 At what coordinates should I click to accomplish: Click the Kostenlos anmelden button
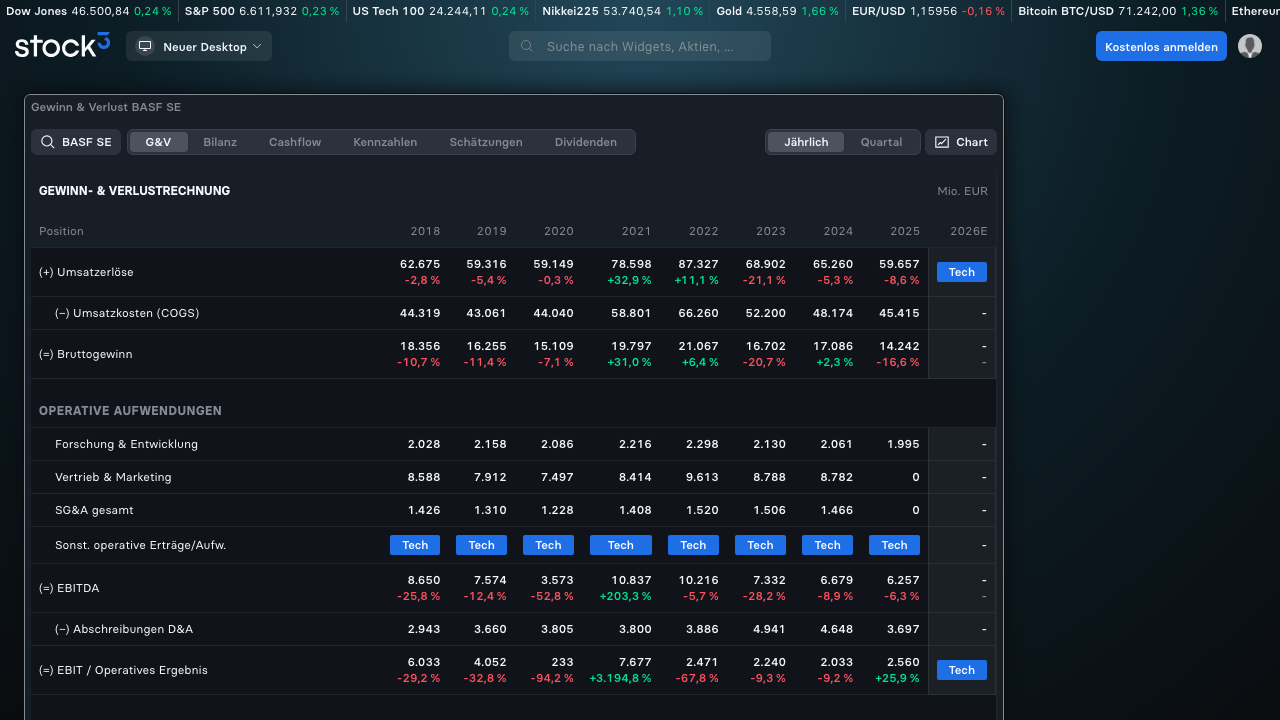[1161, 47]
